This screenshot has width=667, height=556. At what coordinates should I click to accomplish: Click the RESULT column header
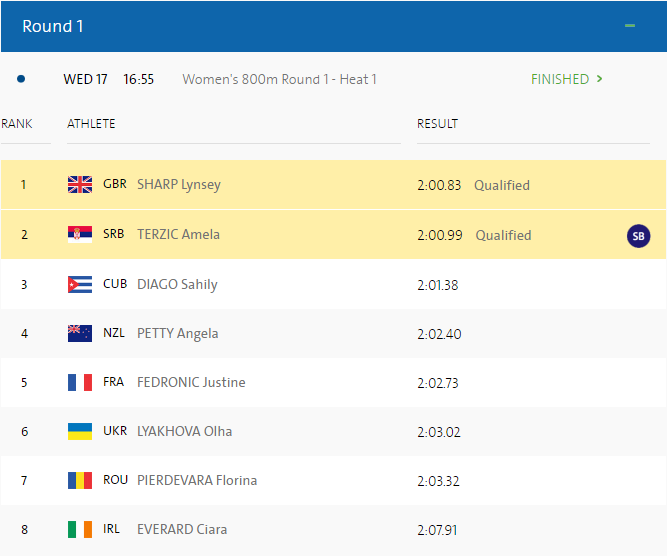point(437,124)
